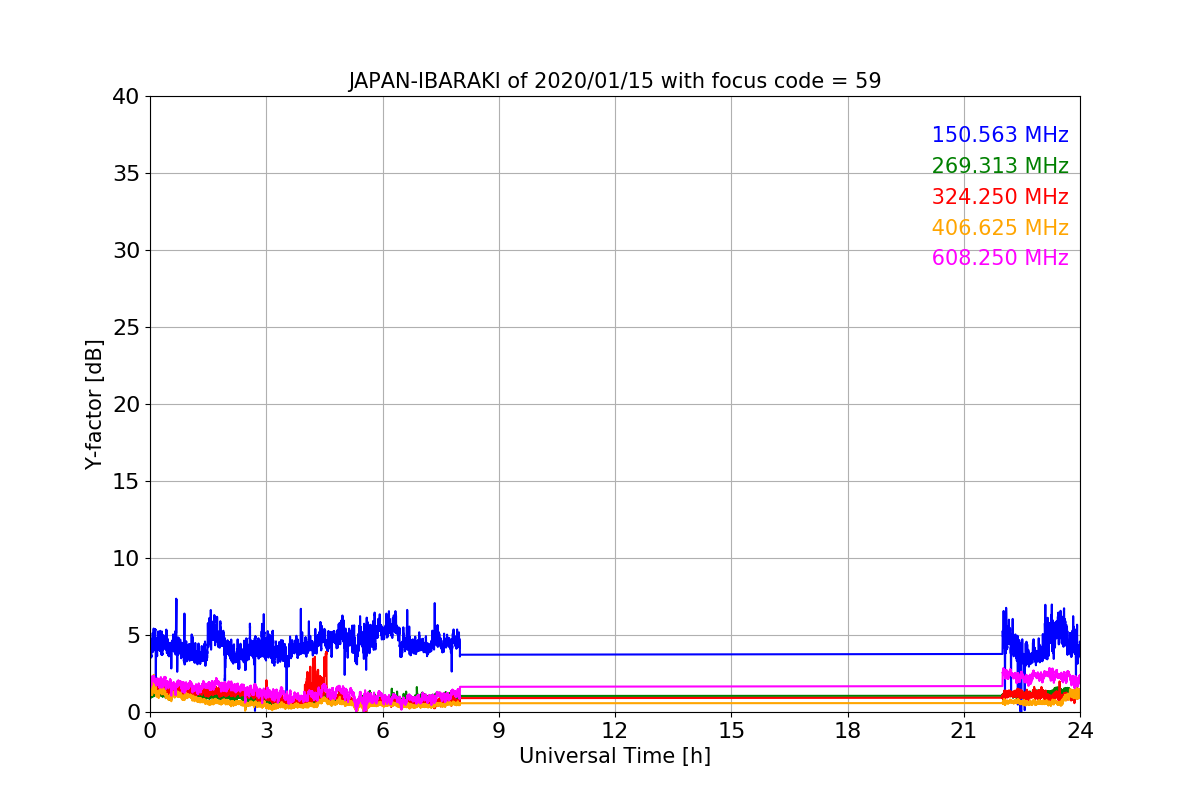Click y-axis tick label 25
1200x800 pixels.
[126, 328]
